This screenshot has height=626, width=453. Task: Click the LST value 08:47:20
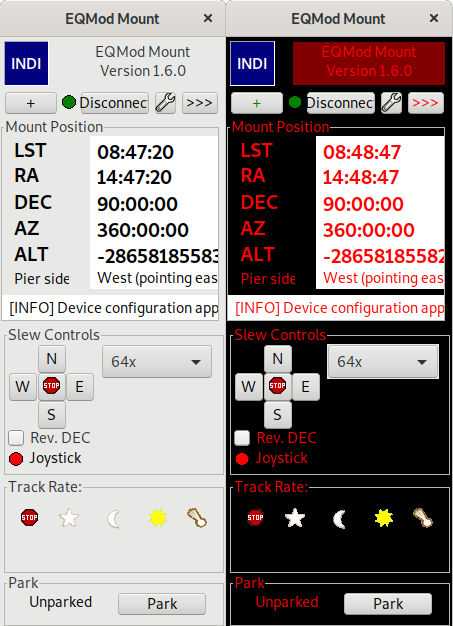(x=136, y=152)
